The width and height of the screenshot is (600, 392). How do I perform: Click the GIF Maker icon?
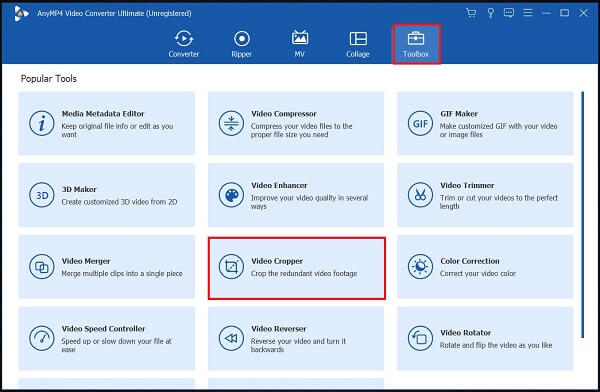(420, 123)
